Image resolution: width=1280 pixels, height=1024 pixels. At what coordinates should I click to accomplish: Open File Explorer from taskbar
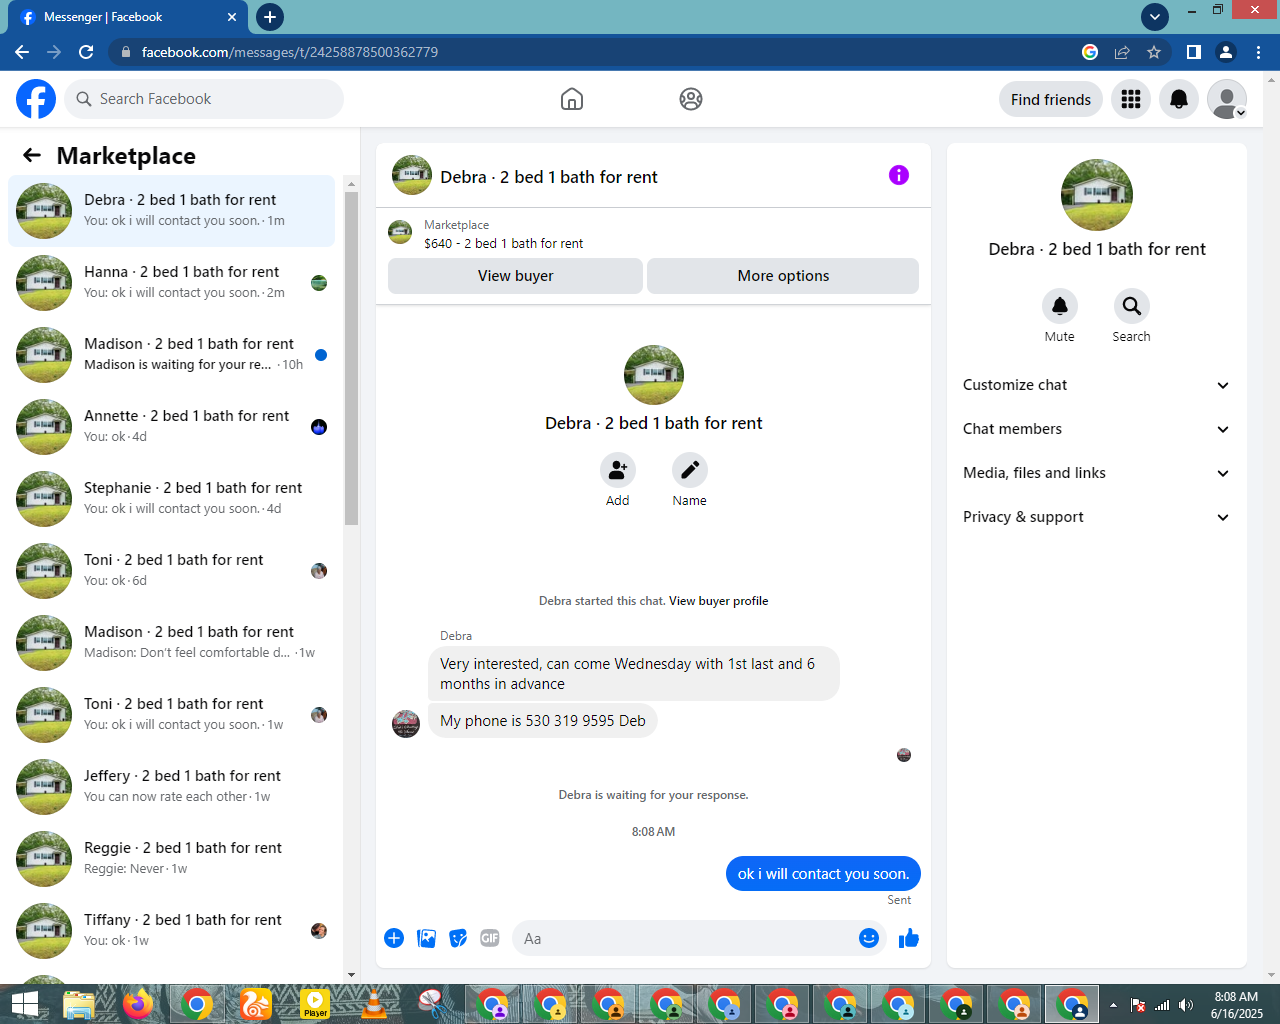click(x=79, y=1004)
